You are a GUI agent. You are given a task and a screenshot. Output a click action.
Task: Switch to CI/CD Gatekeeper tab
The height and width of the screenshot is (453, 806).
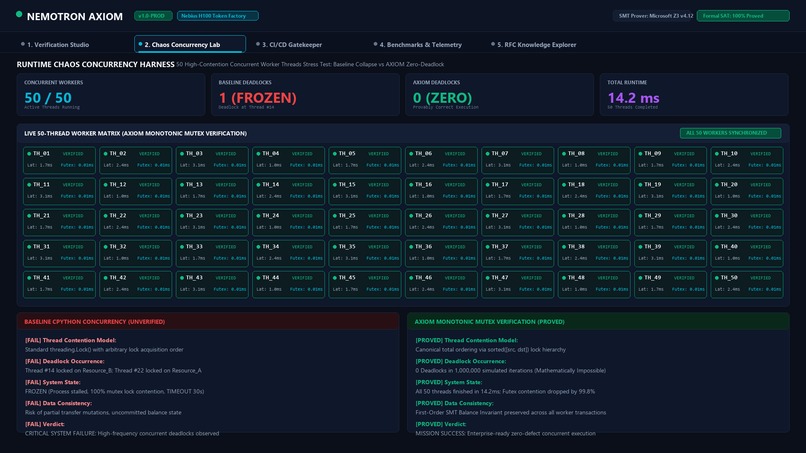coord(289,45)
